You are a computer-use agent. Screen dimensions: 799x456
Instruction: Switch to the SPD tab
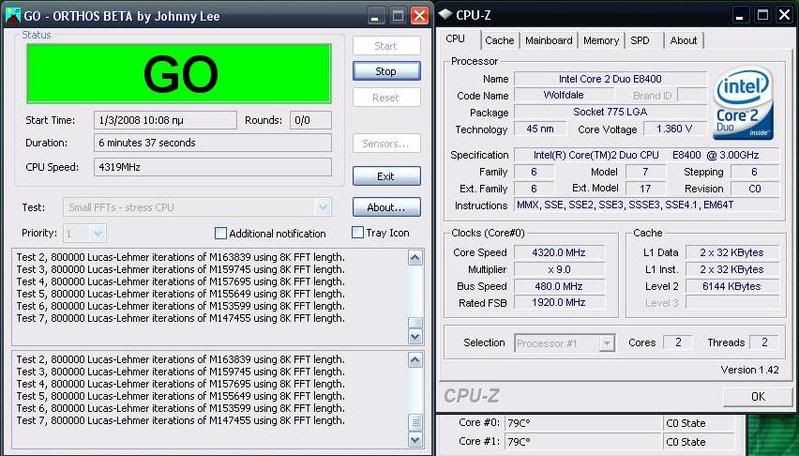pos(640,40)
